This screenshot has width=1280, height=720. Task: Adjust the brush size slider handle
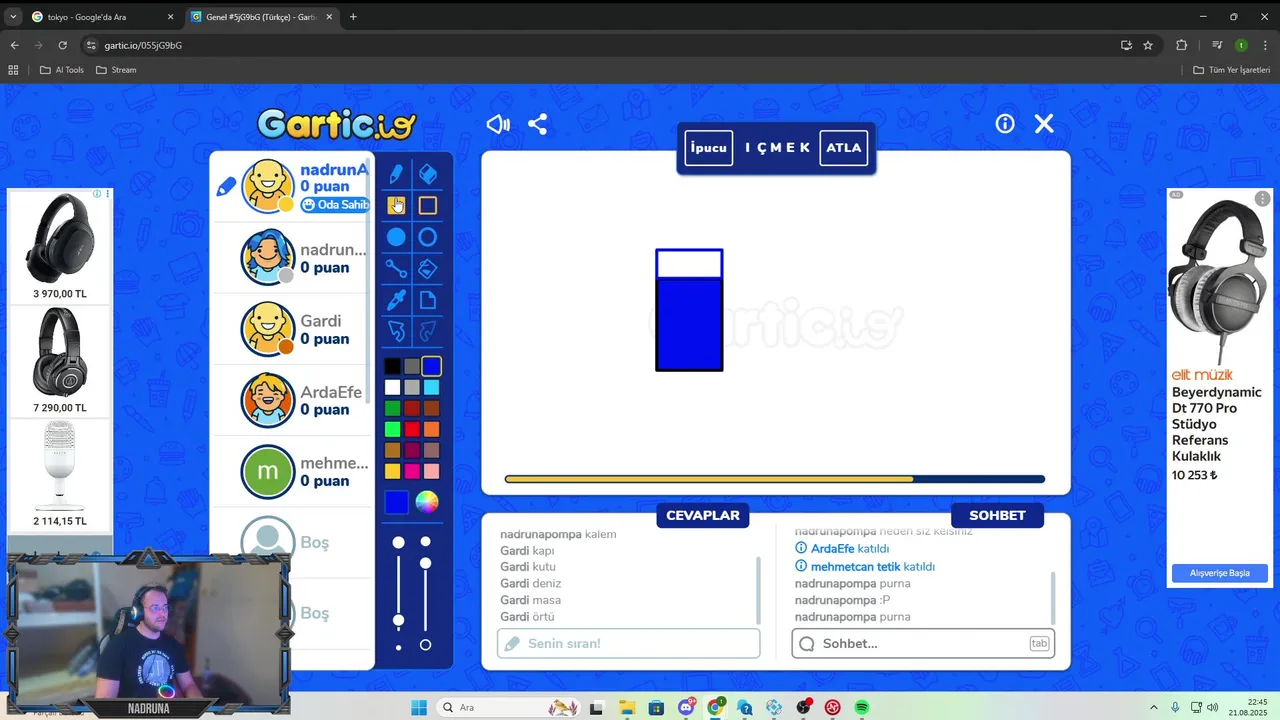tap(399, 621)
